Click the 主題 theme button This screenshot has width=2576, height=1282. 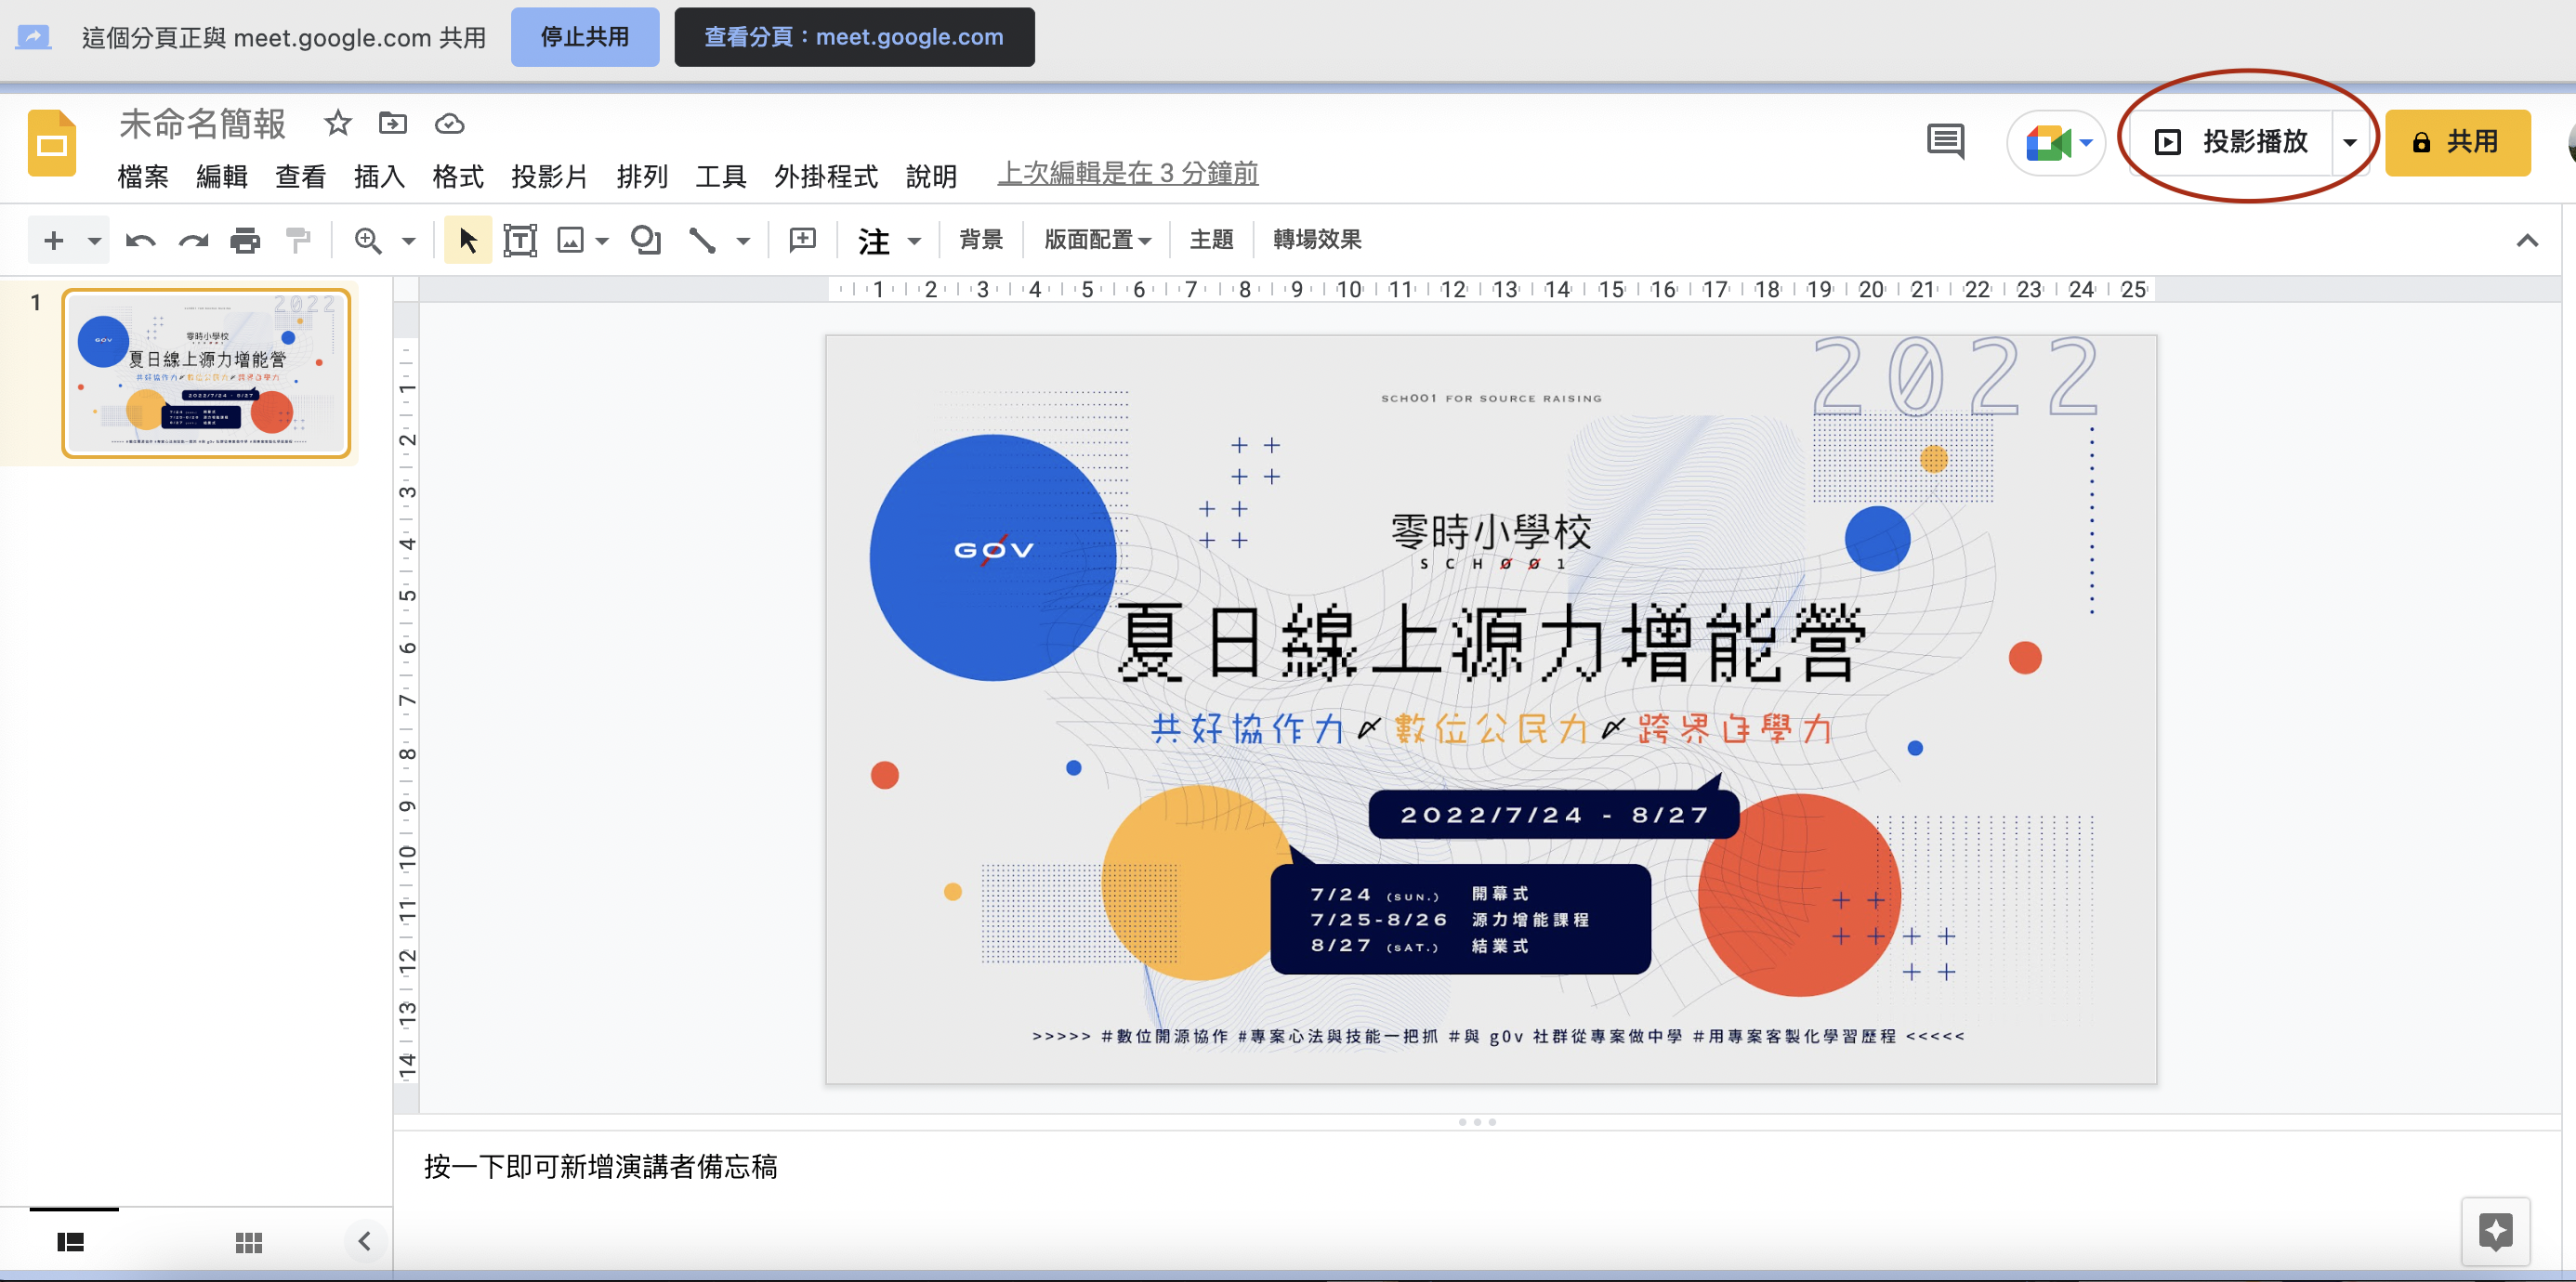point(1211,240)
